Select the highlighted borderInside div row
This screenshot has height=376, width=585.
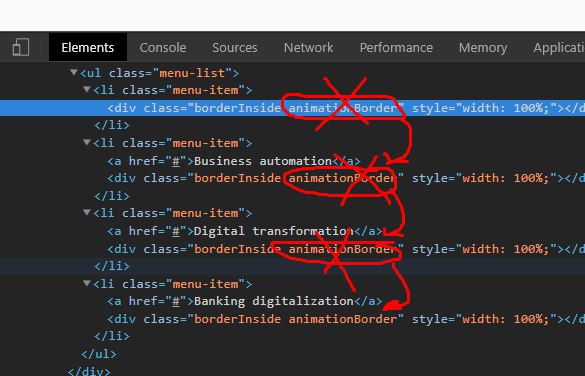tap(292, 108)
